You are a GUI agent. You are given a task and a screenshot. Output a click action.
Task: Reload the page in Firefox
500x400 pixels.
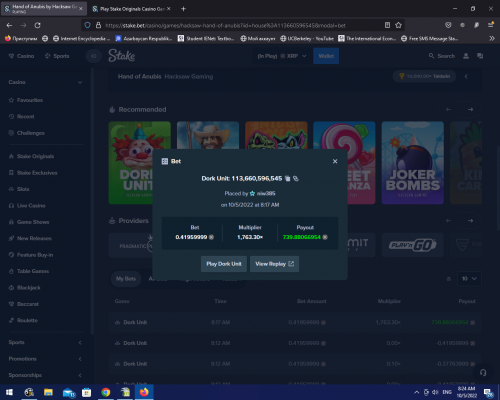pyautogui.click(x=38, y=25)
